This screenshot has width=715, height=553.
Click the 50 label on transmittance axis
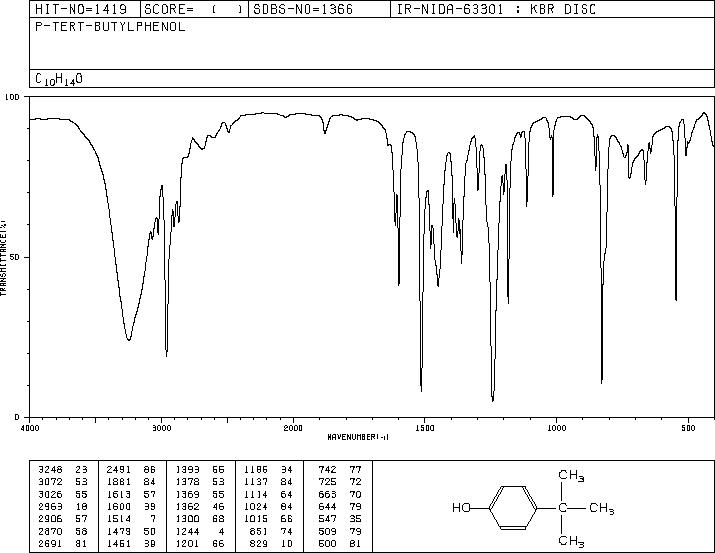coord(15,257)
